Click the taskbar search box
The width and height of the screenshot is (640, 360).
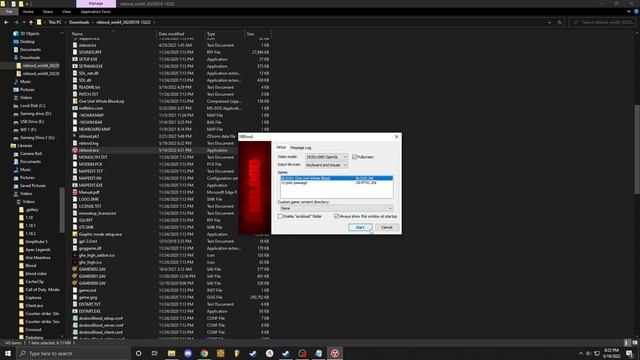pos(73,353)
